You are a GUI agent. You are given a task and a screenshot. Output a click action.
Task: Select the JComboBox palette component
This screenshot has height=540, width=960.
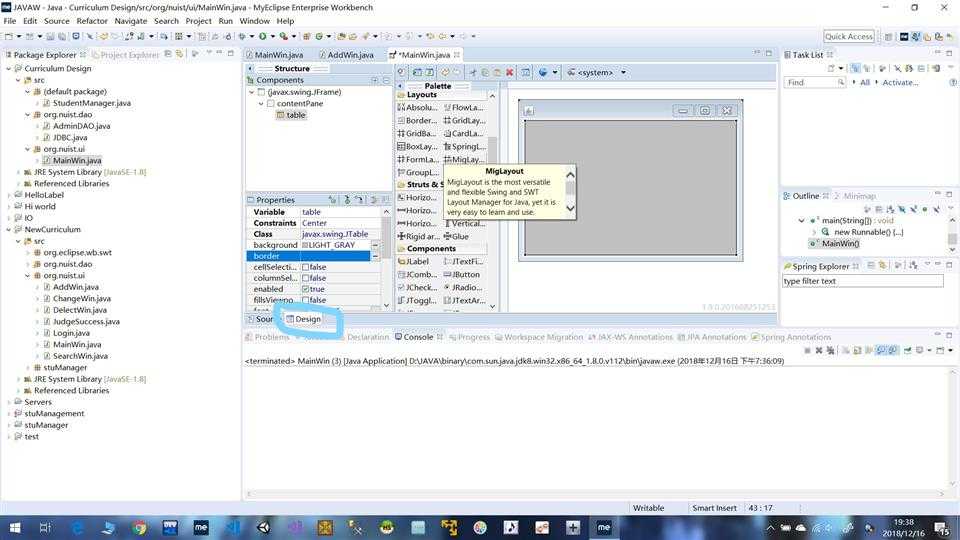(x=418, y=274)
